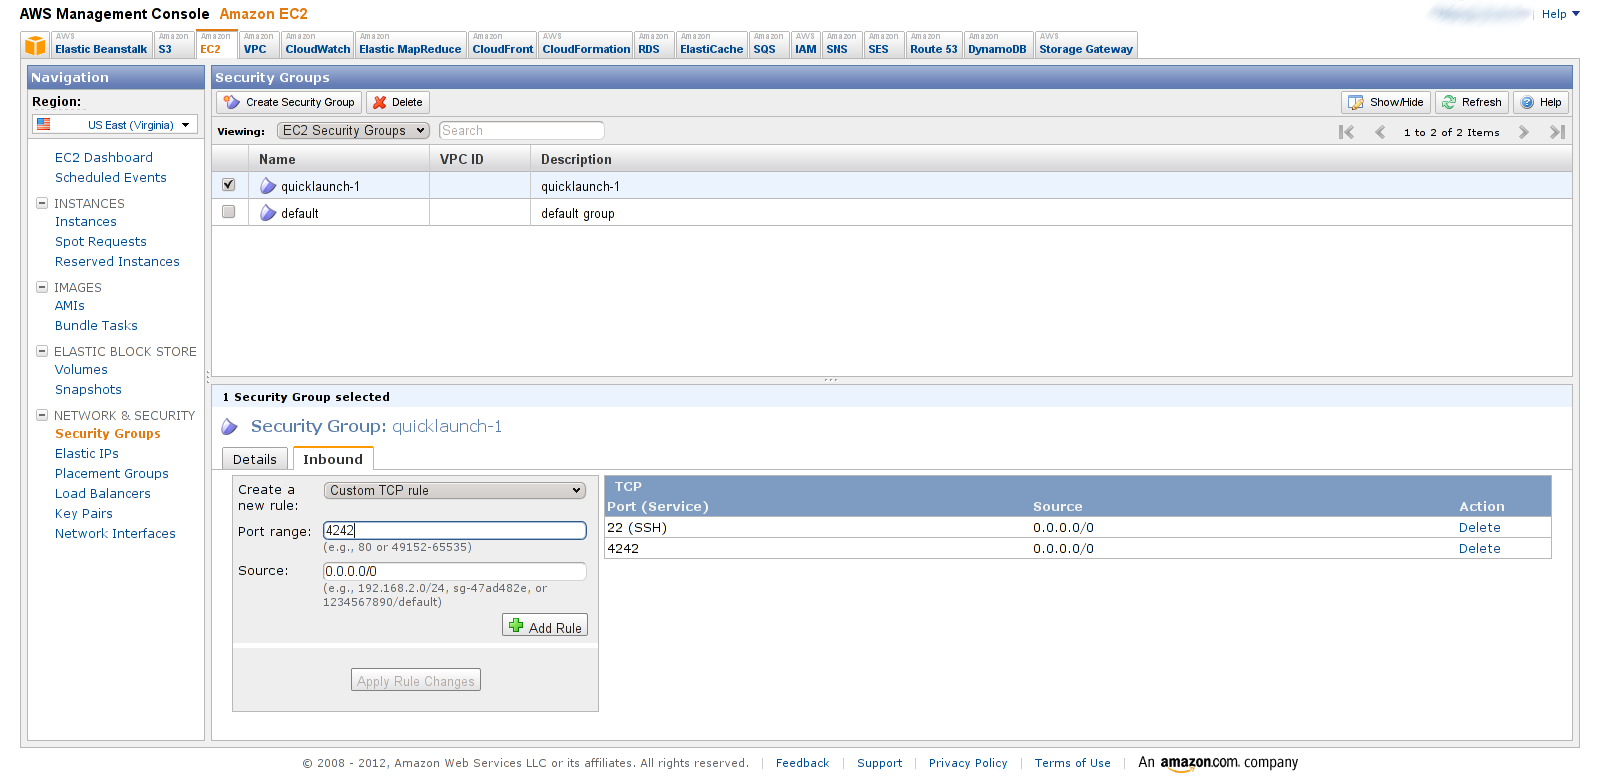Delete the port 4242 inbound rule

[1479, 549]
